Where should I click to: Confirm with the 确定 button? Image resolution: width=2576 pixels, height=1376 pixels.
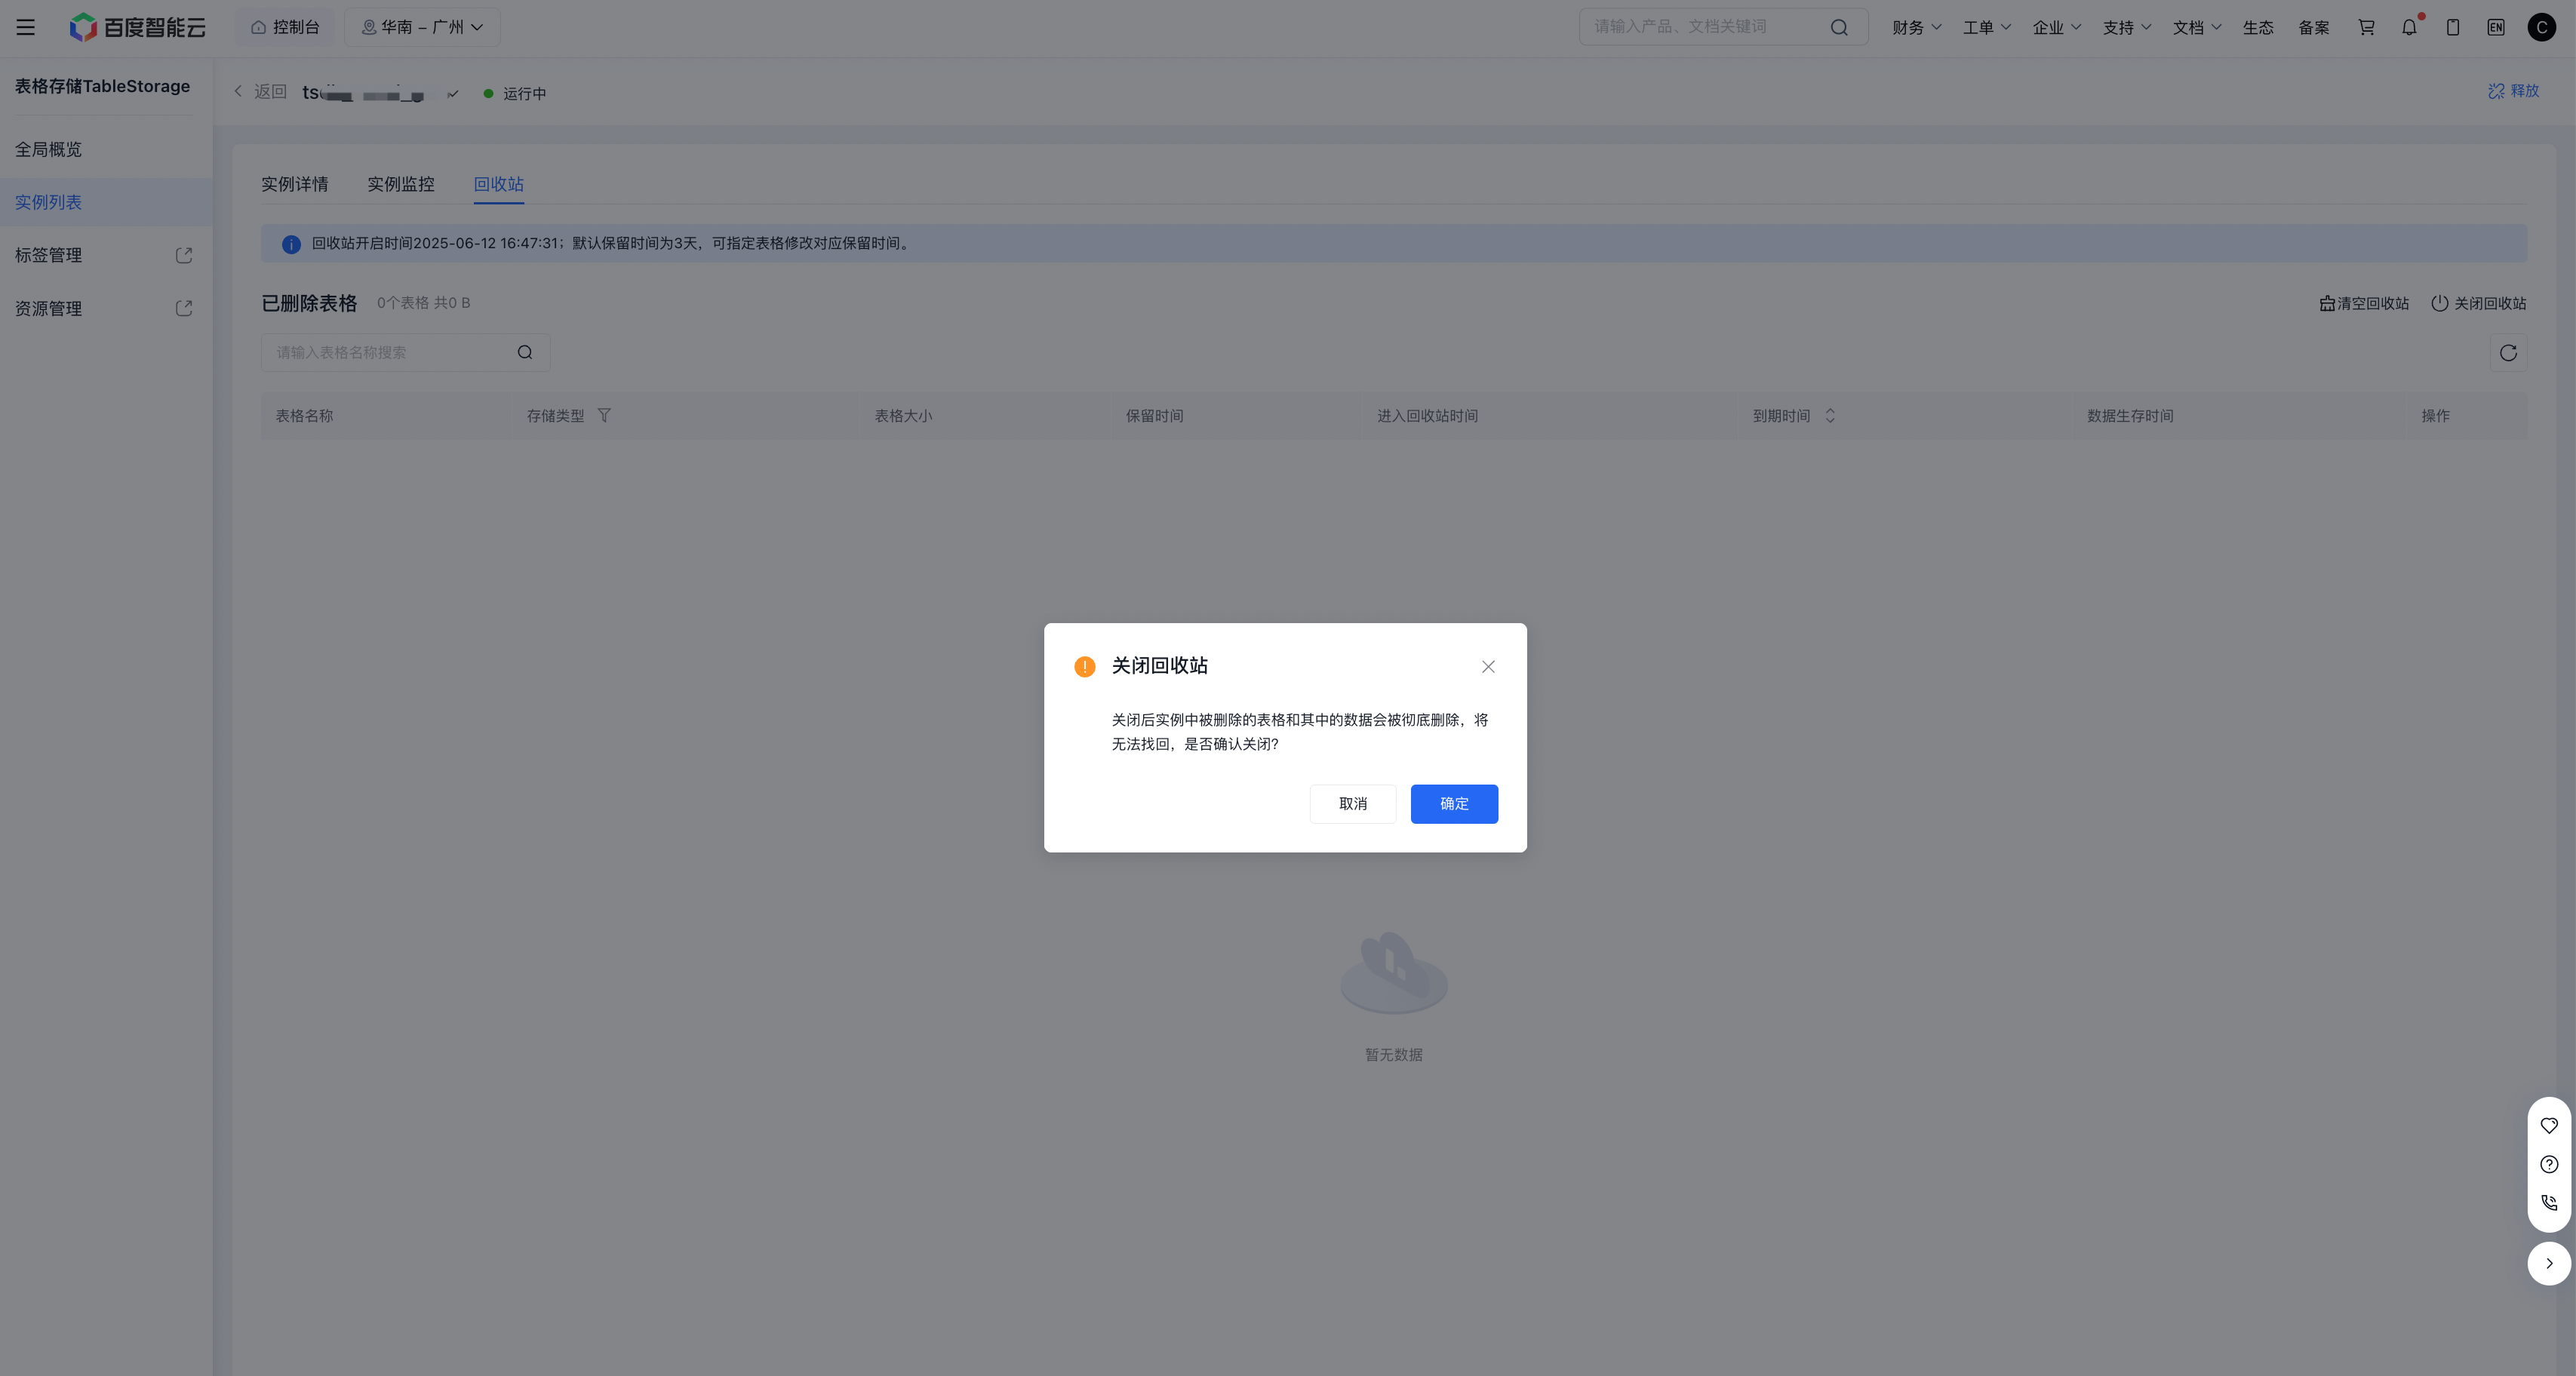1454,804
